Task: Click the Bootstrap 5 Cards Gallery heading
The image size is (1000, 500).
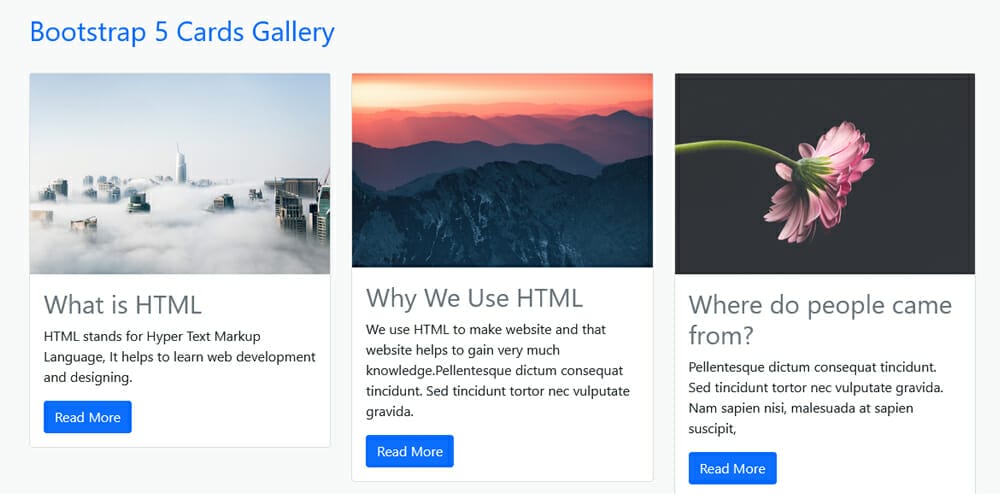Action: pyautogui.click(x=182, y=33)
